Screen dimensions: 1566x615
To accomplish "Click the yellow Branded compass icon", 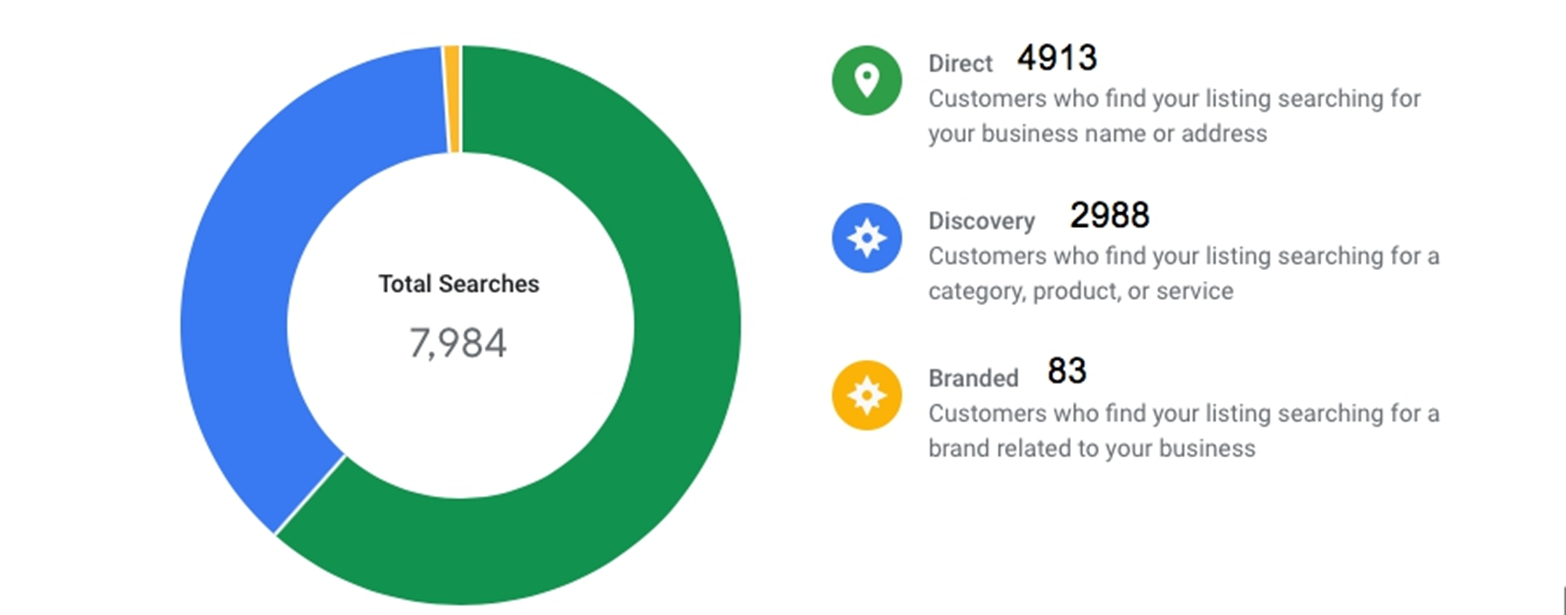I will click(866, 395).
